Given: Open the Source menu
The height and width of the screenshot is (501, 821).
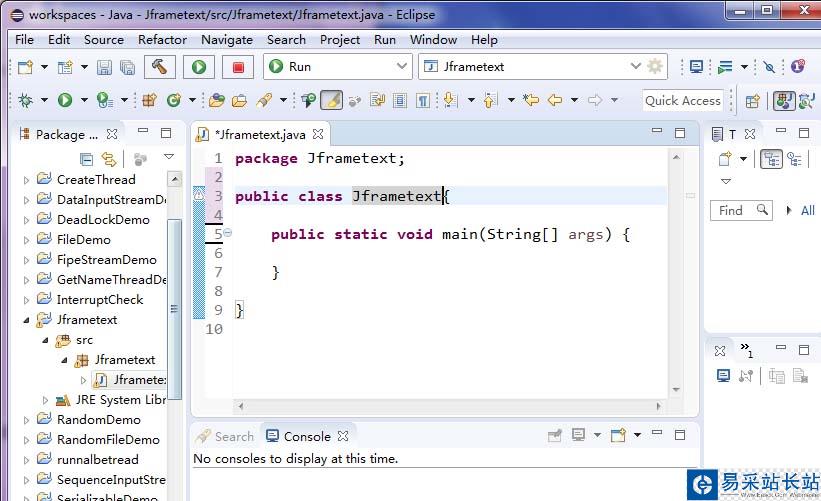Looking at the screenshot, I should (x=104, y=40).
